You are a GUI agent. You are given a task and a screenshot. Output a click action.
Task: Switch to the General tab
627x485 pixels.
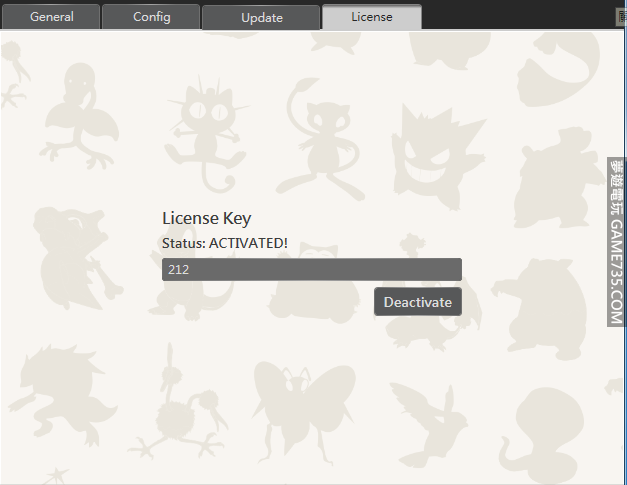(51, 17)
